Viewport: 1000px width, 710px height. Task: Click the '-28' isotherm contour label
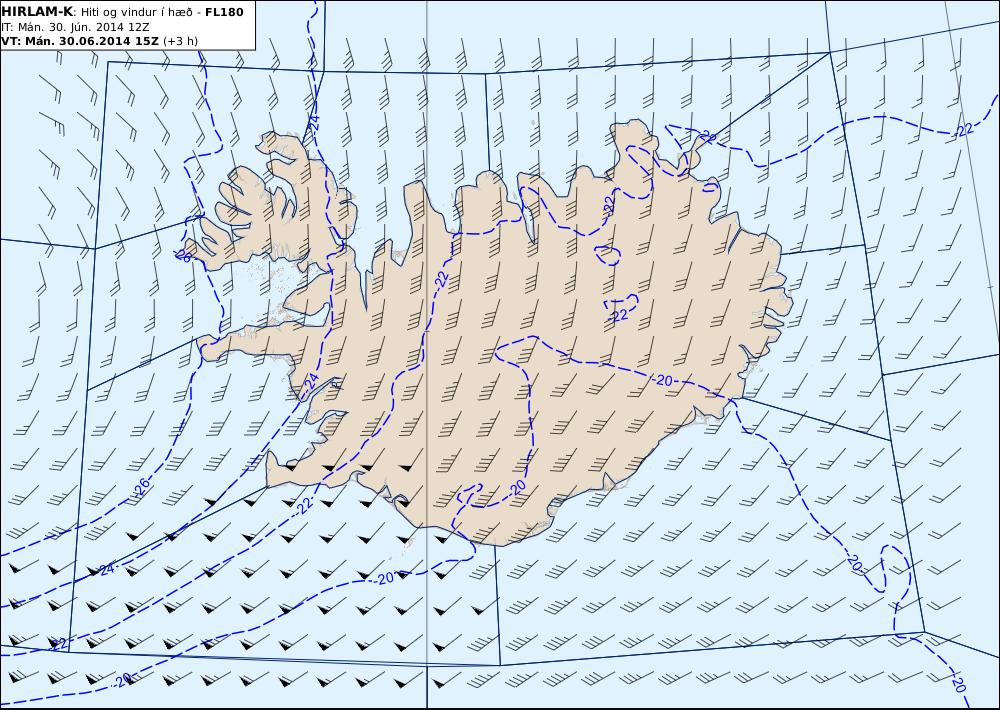point(182,256)
